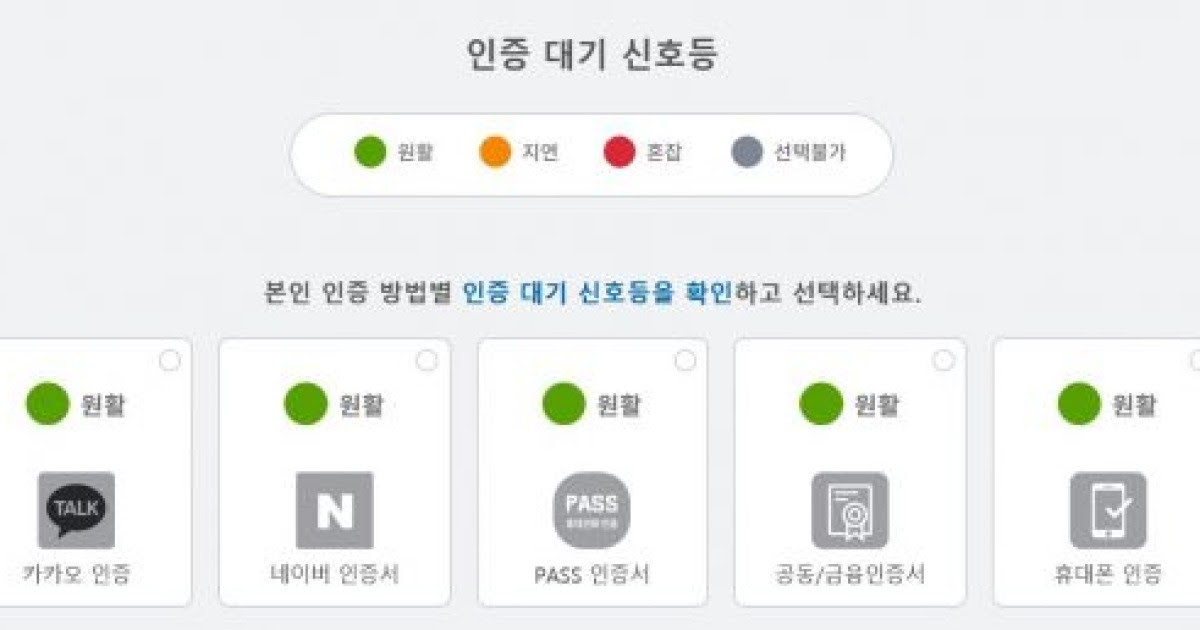Click the 공동/금융인증서 label
Screen dimensions: 1200x630
pos(850,575)
